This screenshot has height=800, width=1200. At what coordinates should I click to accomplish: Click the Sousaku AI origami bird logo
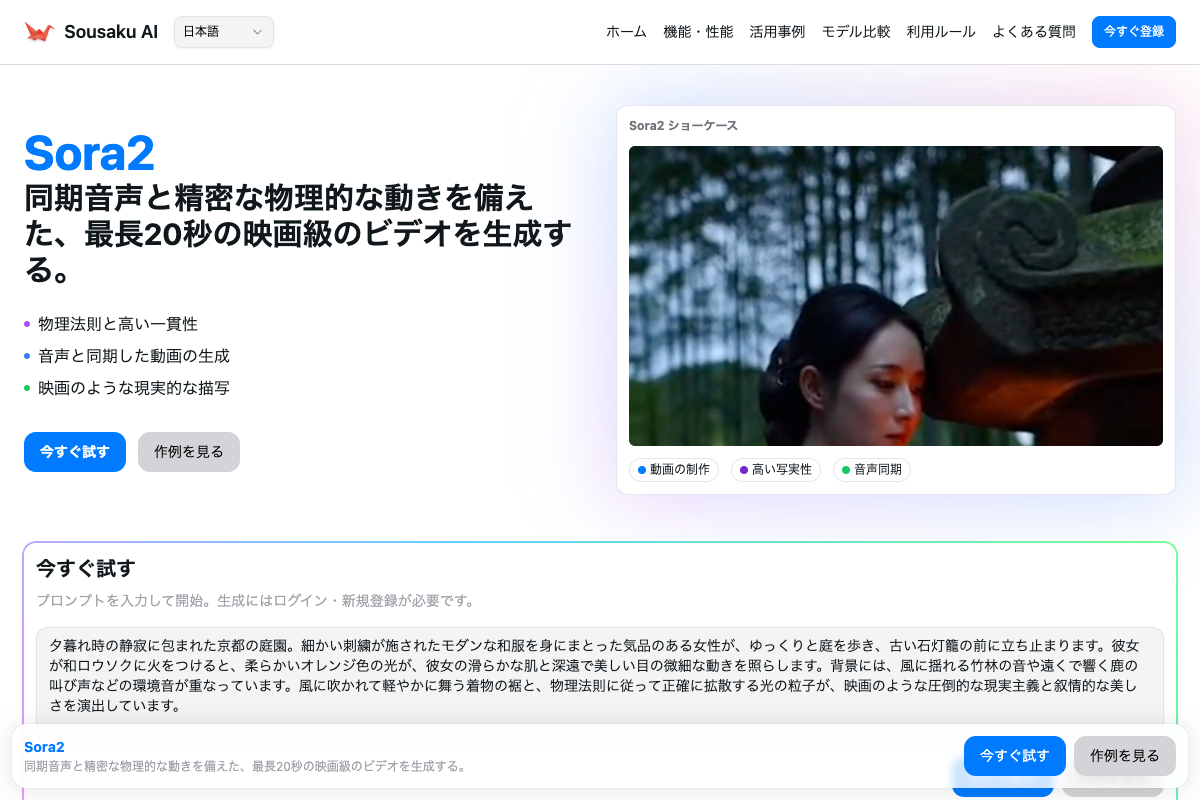tap(39, 32)
